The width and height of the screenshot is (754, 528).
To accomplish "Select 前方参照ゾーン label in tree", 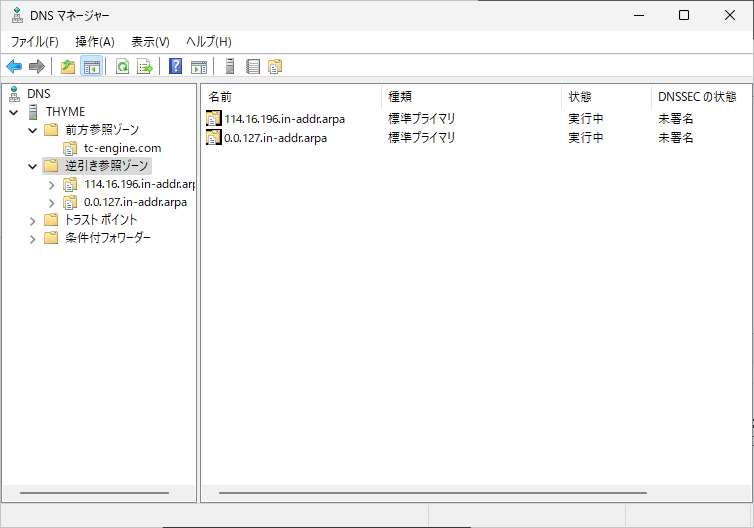I will click(102, 130).
